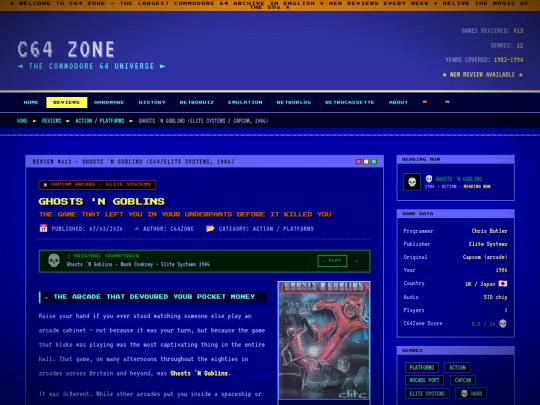Click Original value Capcom (arcade)

[x=485, y=257]
